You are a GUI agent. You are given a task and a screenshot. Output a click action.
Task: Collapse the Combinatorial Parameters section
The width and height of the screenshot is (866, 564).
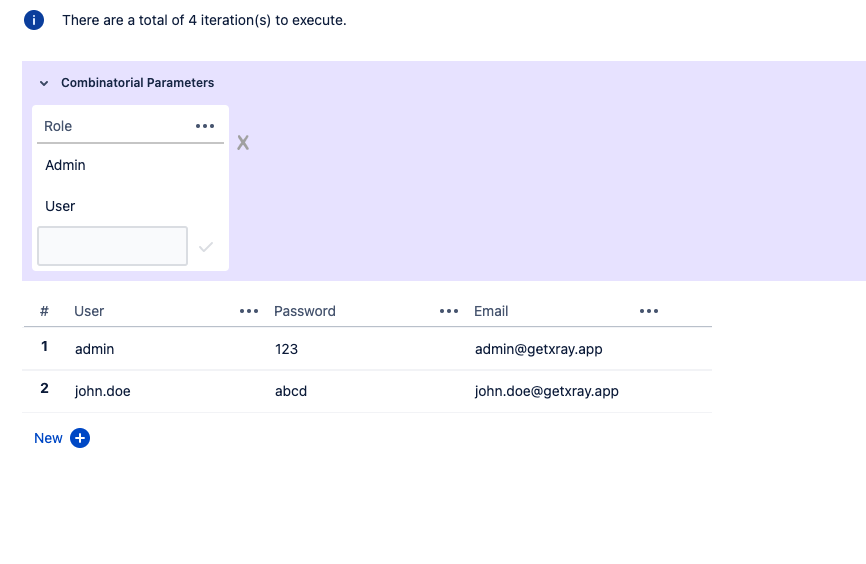click(44, 83)
